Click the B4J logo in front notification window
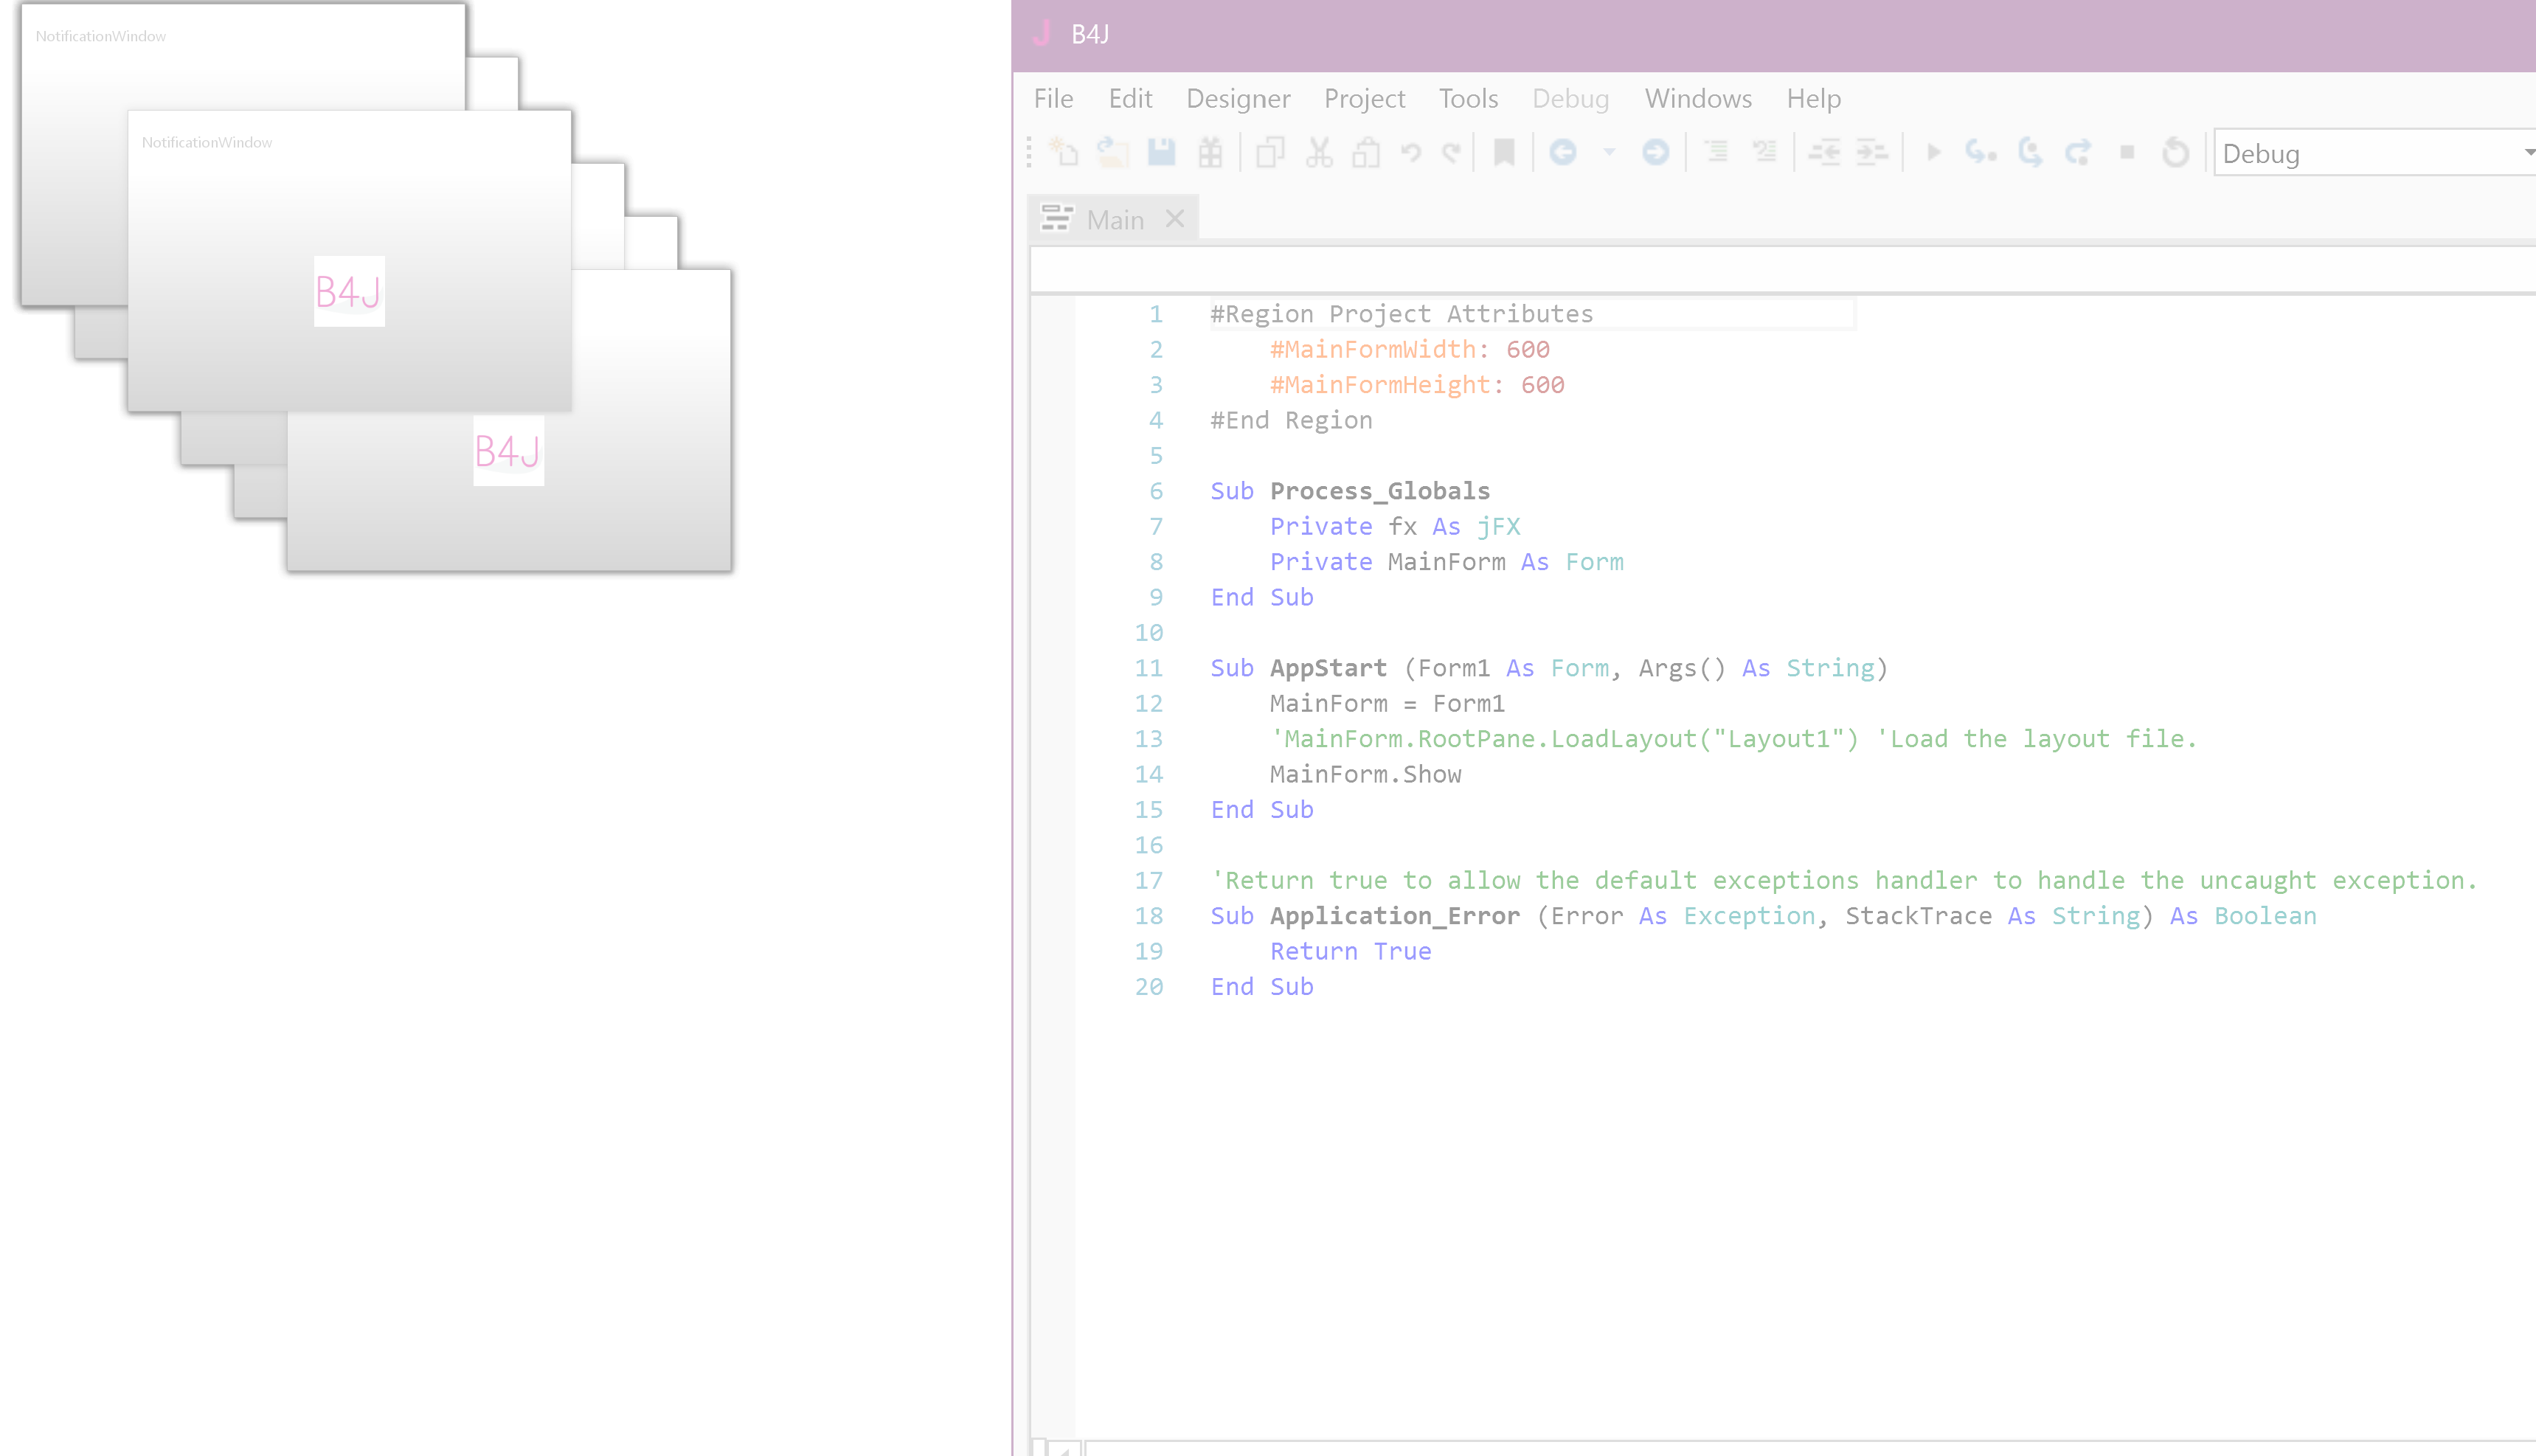2536x1456 pixels. [349, 292]
